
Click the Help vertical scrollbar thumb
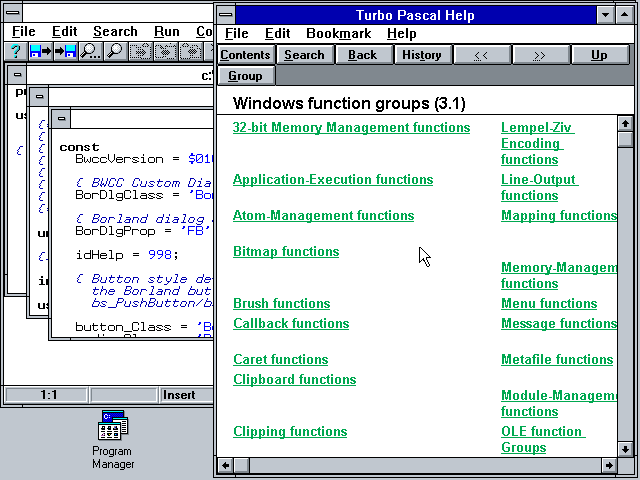625,139
